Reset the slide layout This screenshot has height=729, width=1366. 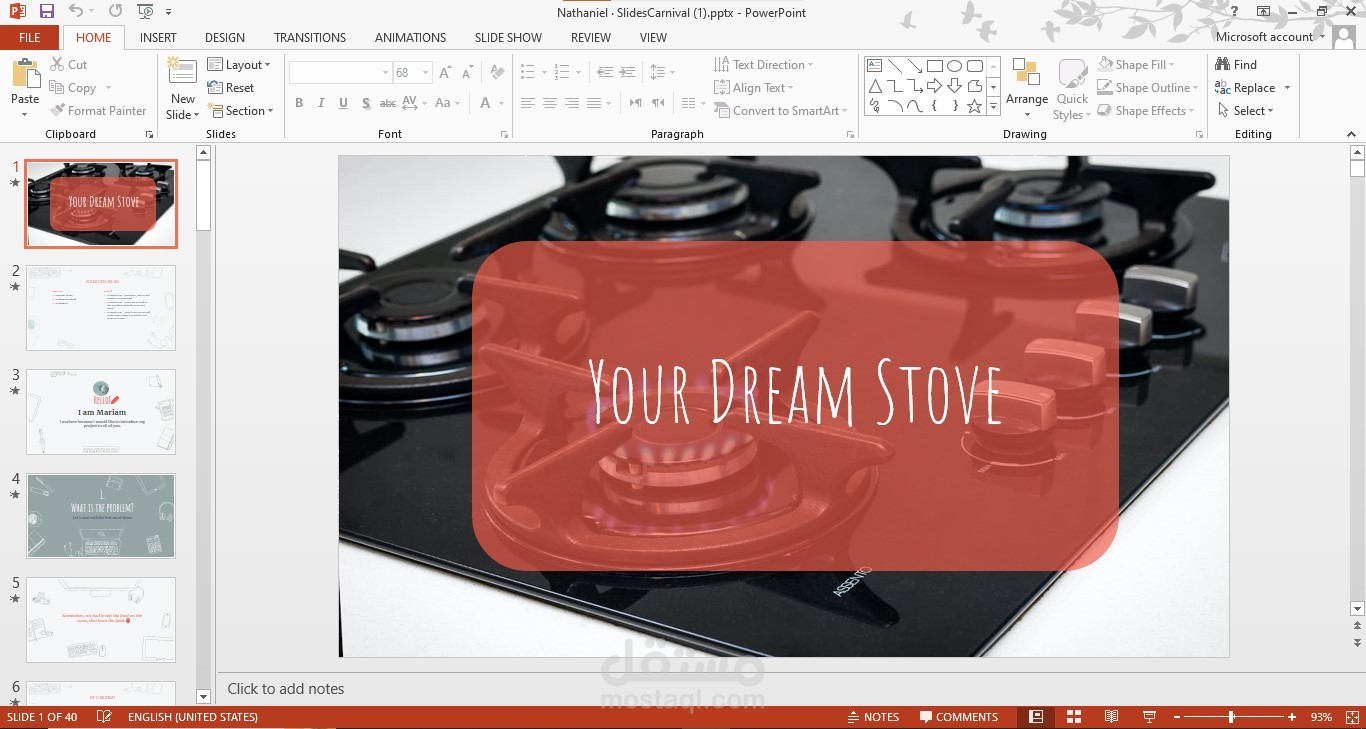pos(231,88)
